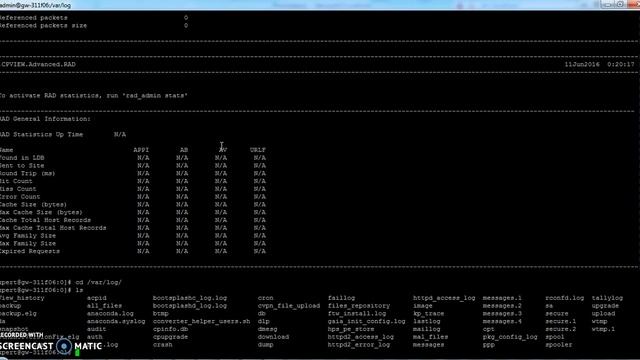Click the anaconda.log file name
Viewport: 640px width, 360px height.
(110, 313)
